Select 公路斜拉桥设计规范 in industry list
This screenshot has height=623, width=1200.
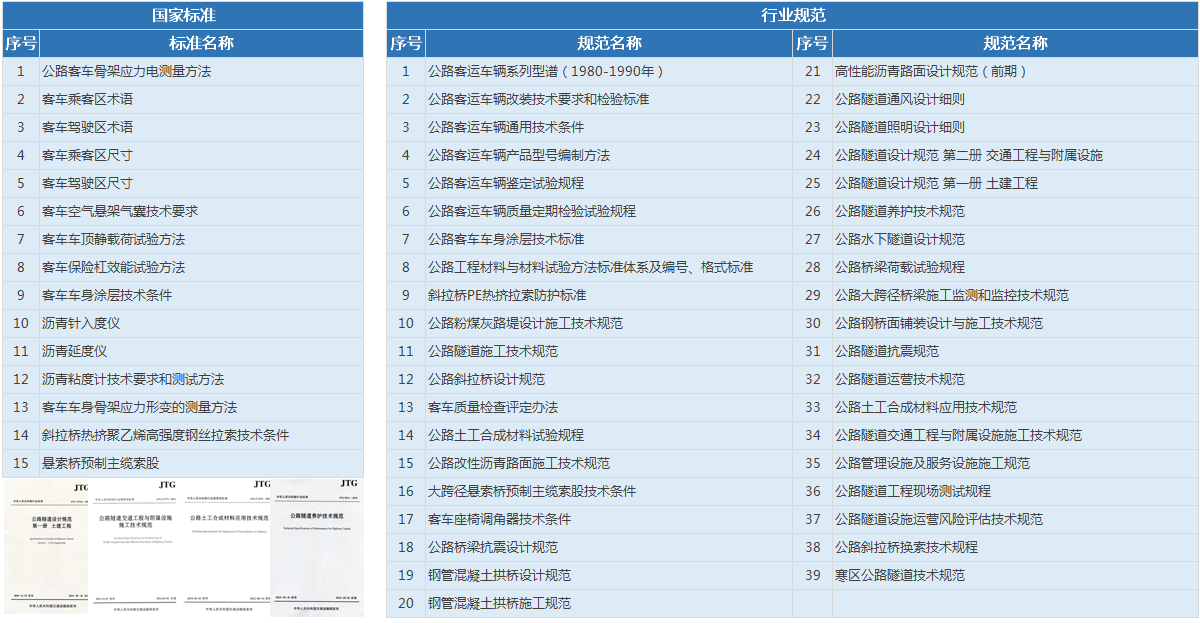click(486, 379)
